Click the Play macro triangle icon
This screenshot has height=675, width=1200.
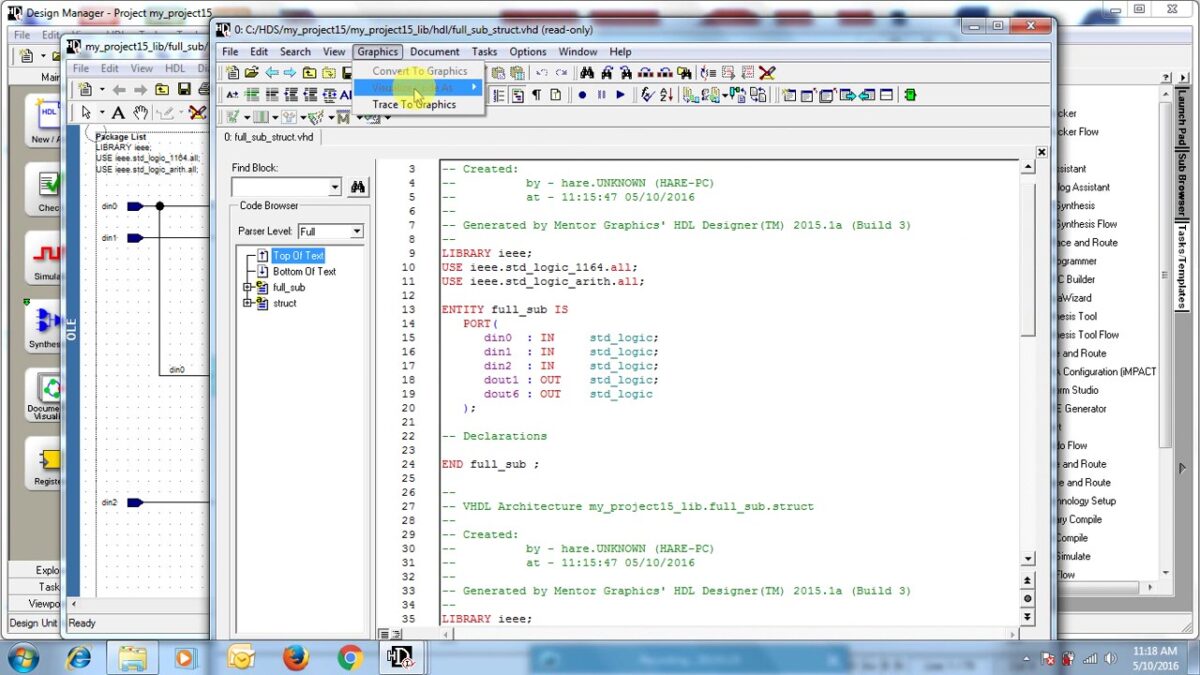click(620, 95)
